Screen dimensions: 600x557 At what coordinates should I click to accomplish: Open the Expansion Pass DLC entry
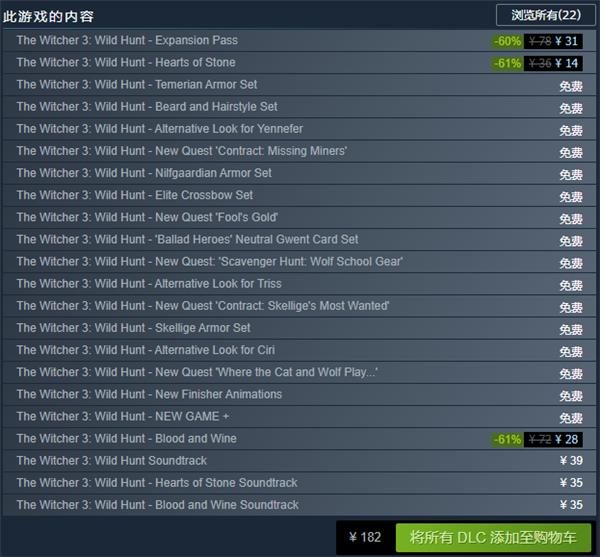point(299,41)
